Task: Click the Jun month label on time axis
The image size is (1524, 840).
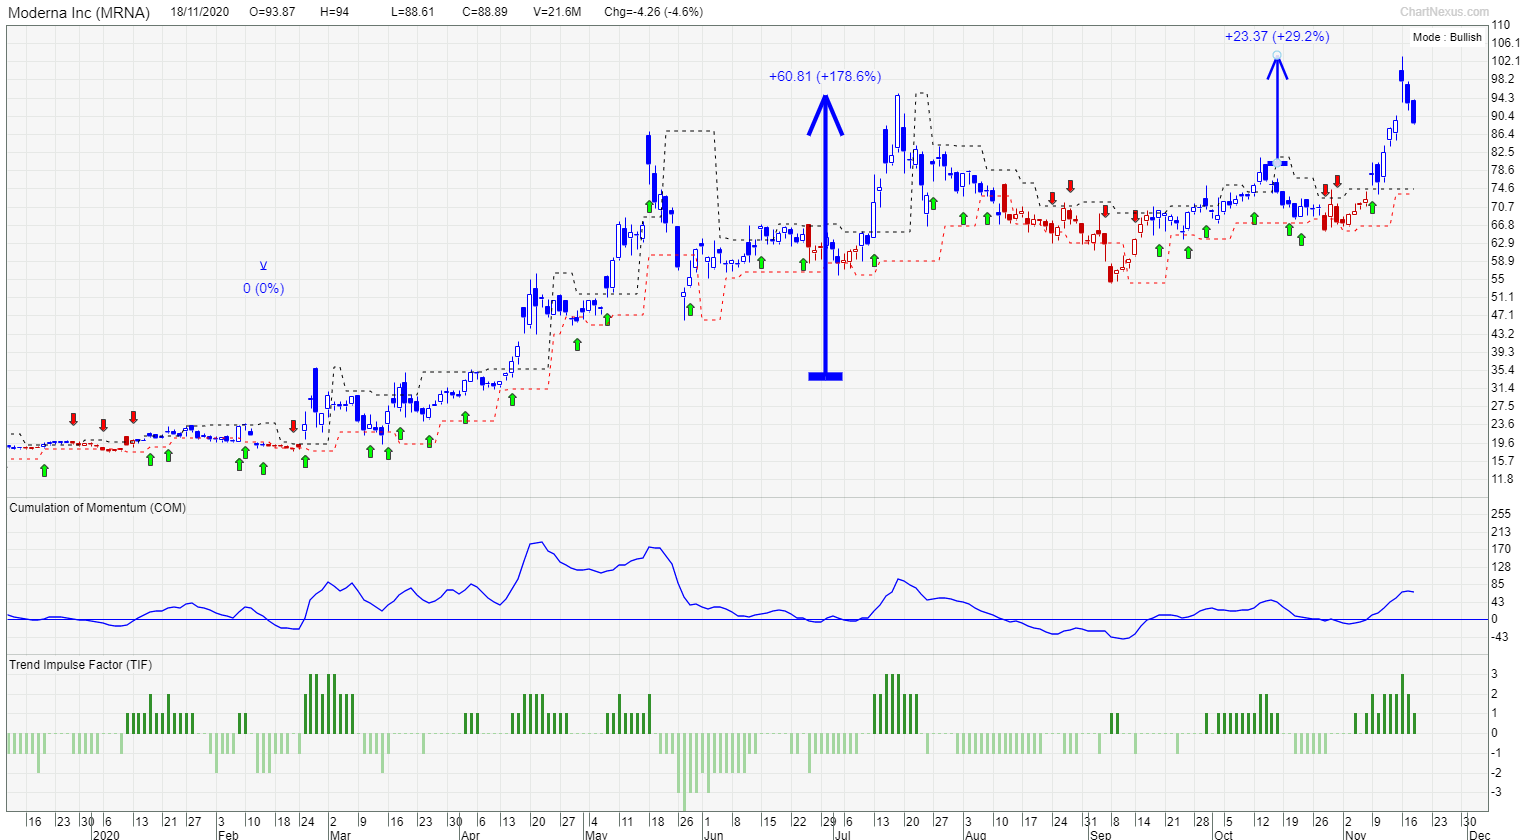Action: [713, 834]
